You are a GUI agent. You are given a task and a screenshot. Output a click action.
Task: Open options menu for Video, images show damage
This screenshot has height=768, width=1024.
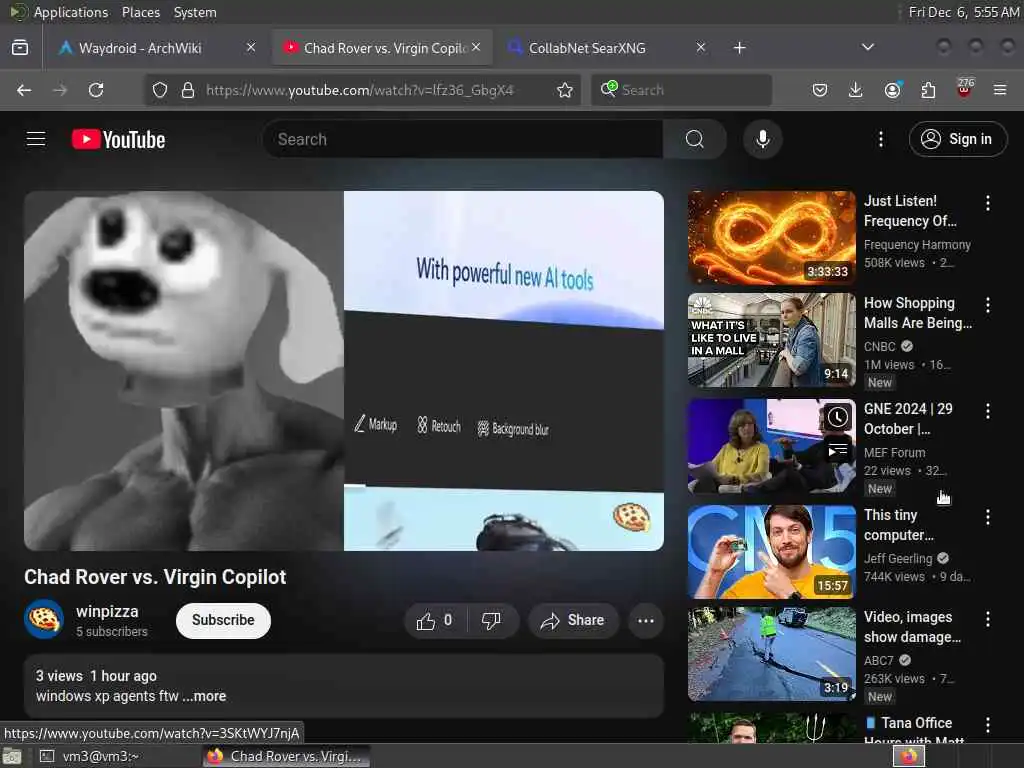pyautogui.click(x=987, y=619)
